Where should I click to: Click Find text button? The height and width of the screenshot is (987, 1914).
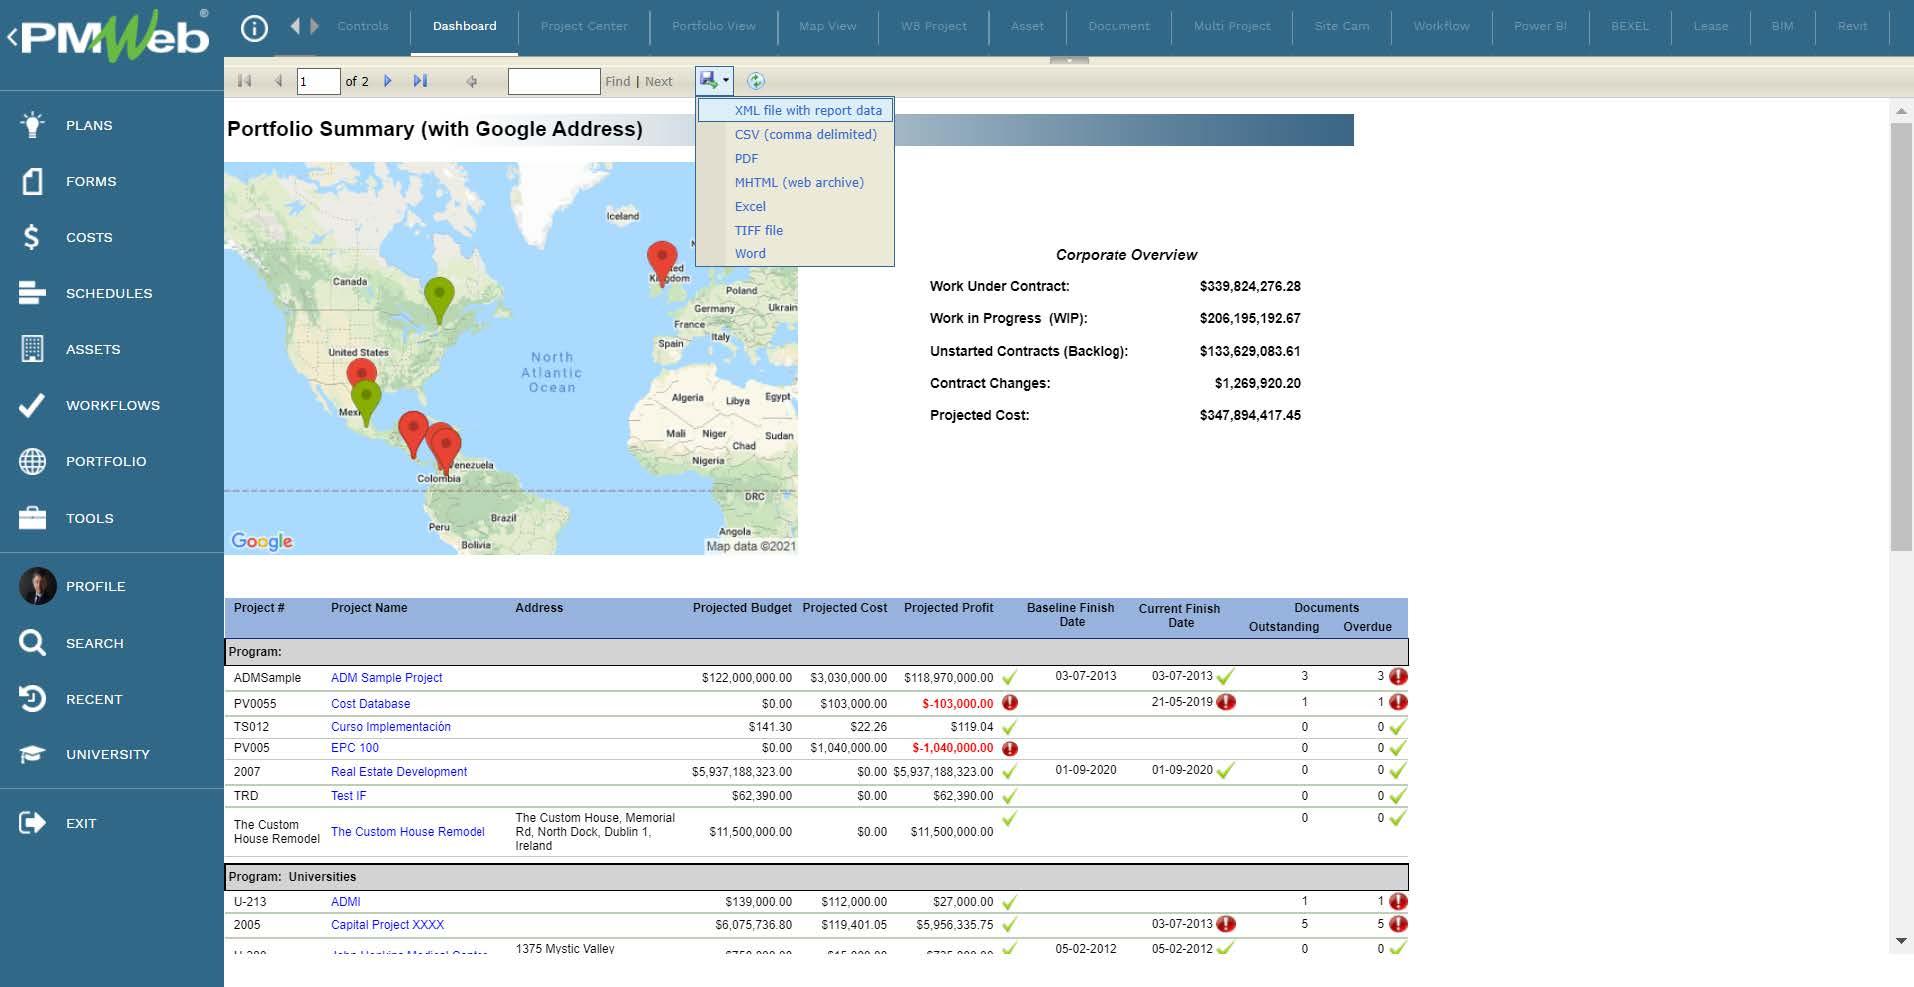(618, 82)
